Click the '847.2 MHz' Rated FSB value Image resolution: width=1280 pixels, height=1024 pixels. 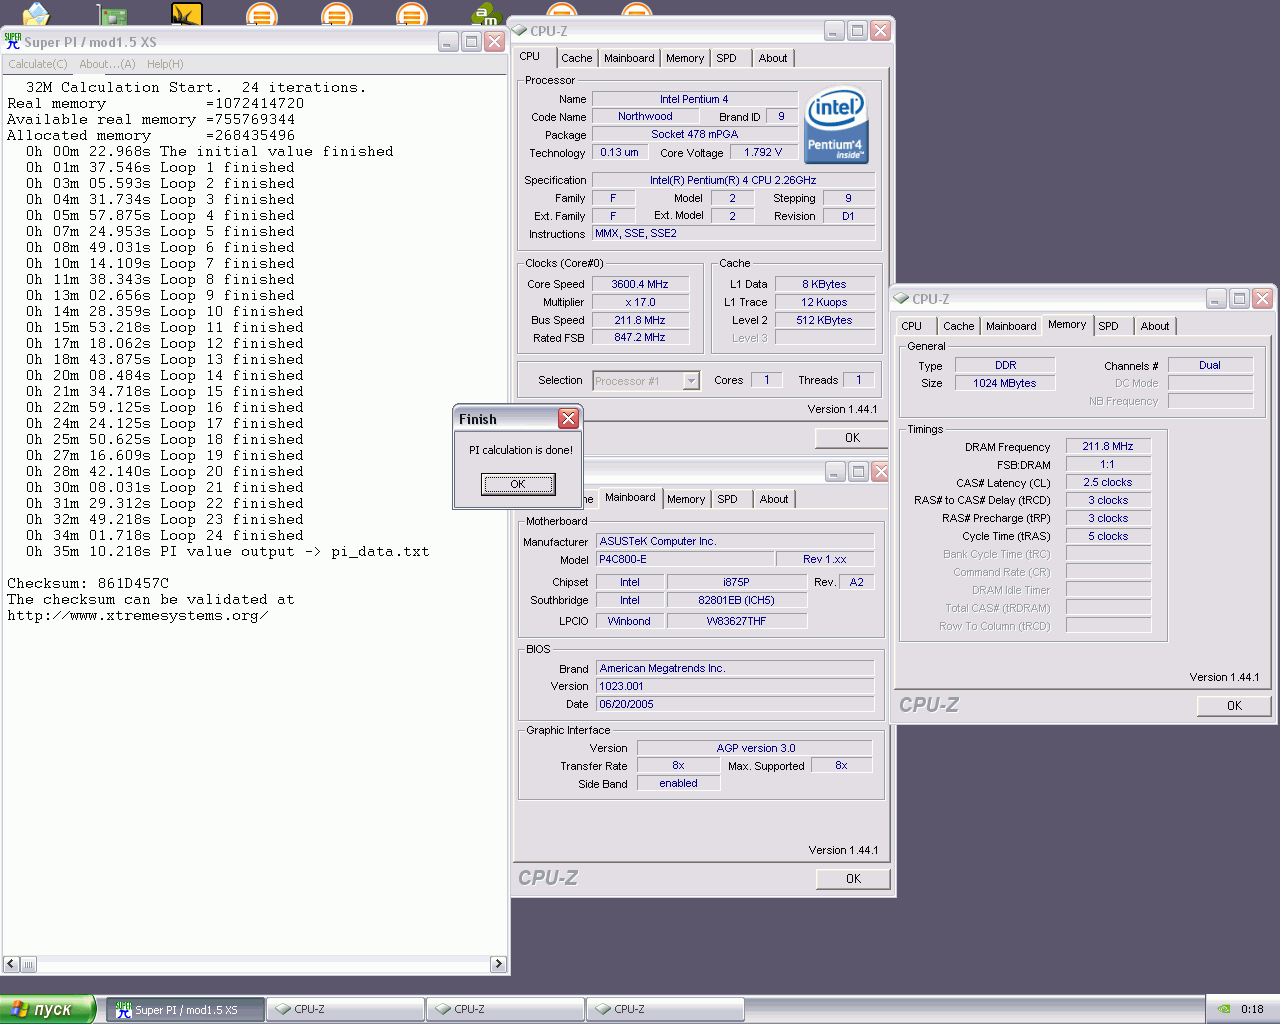coord(640,337)
